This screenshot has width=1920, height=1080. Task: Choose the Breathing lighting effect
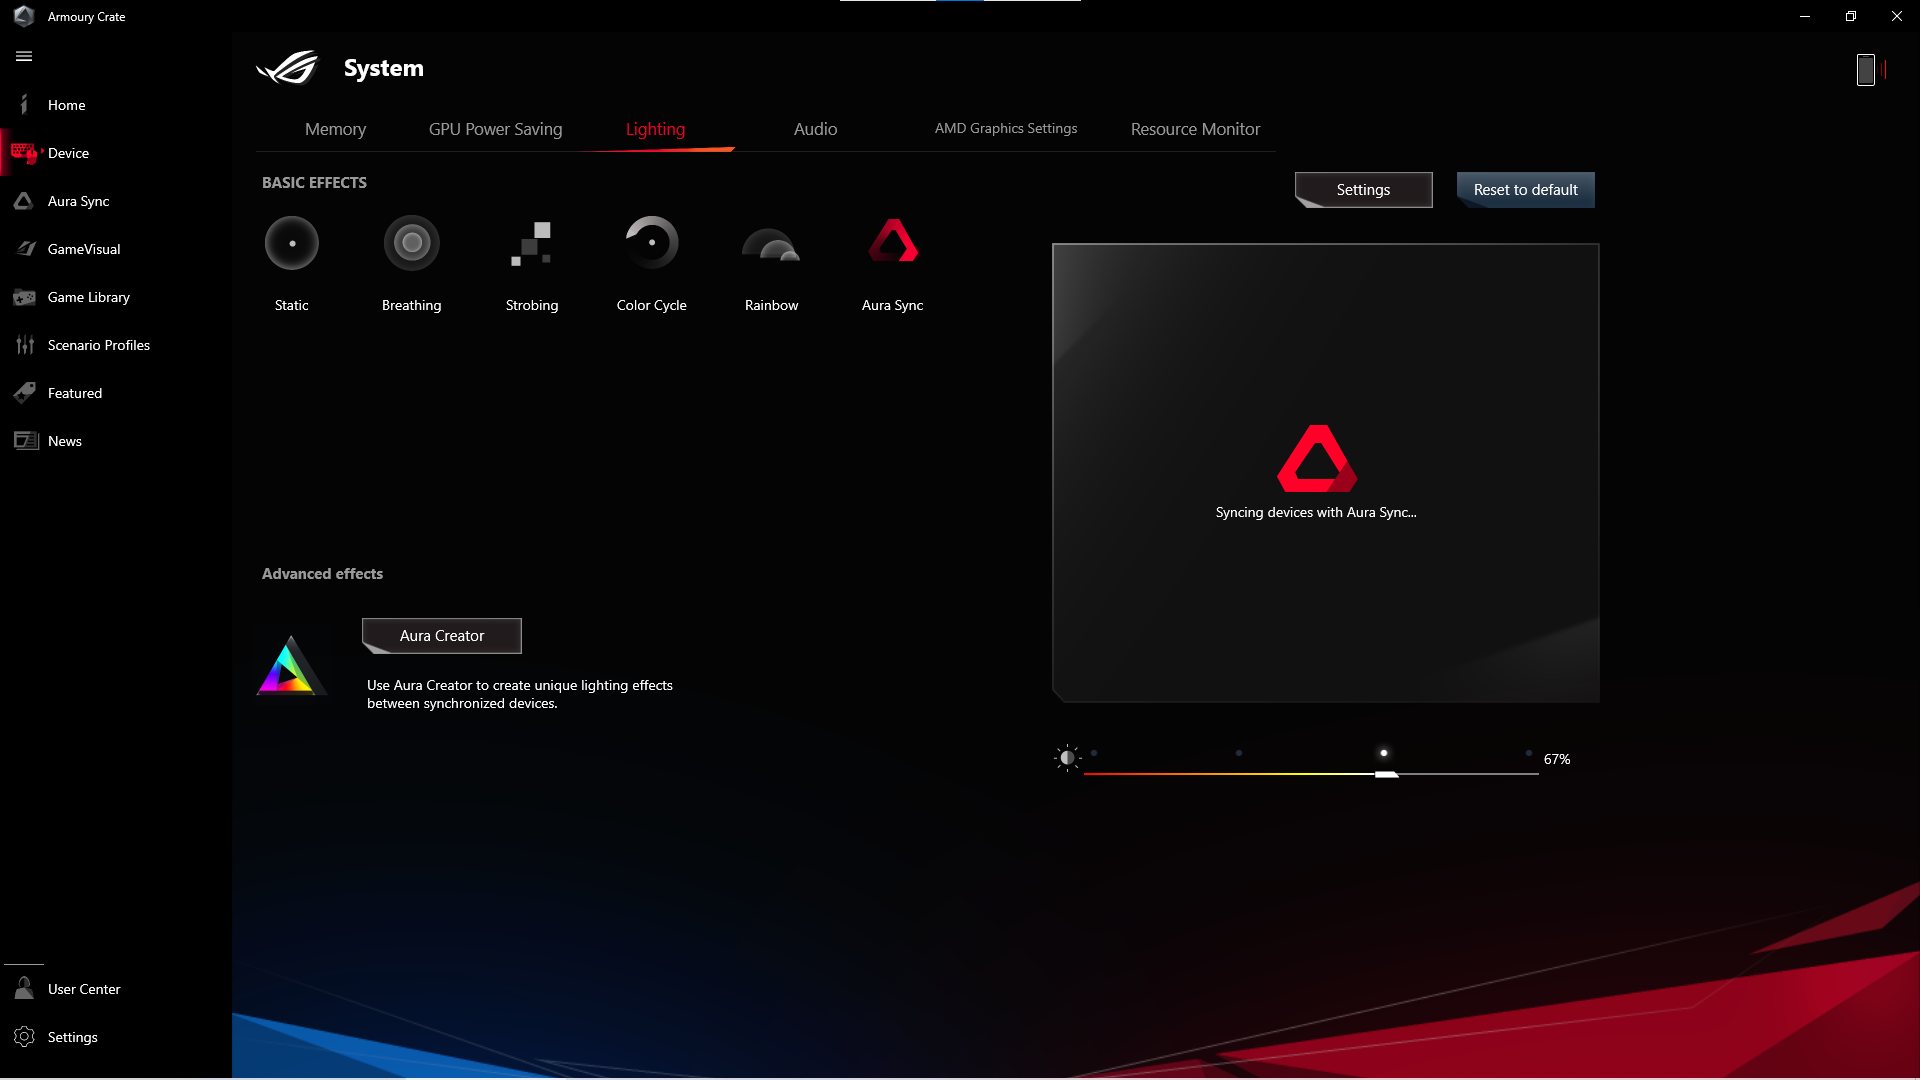point(411,243)
